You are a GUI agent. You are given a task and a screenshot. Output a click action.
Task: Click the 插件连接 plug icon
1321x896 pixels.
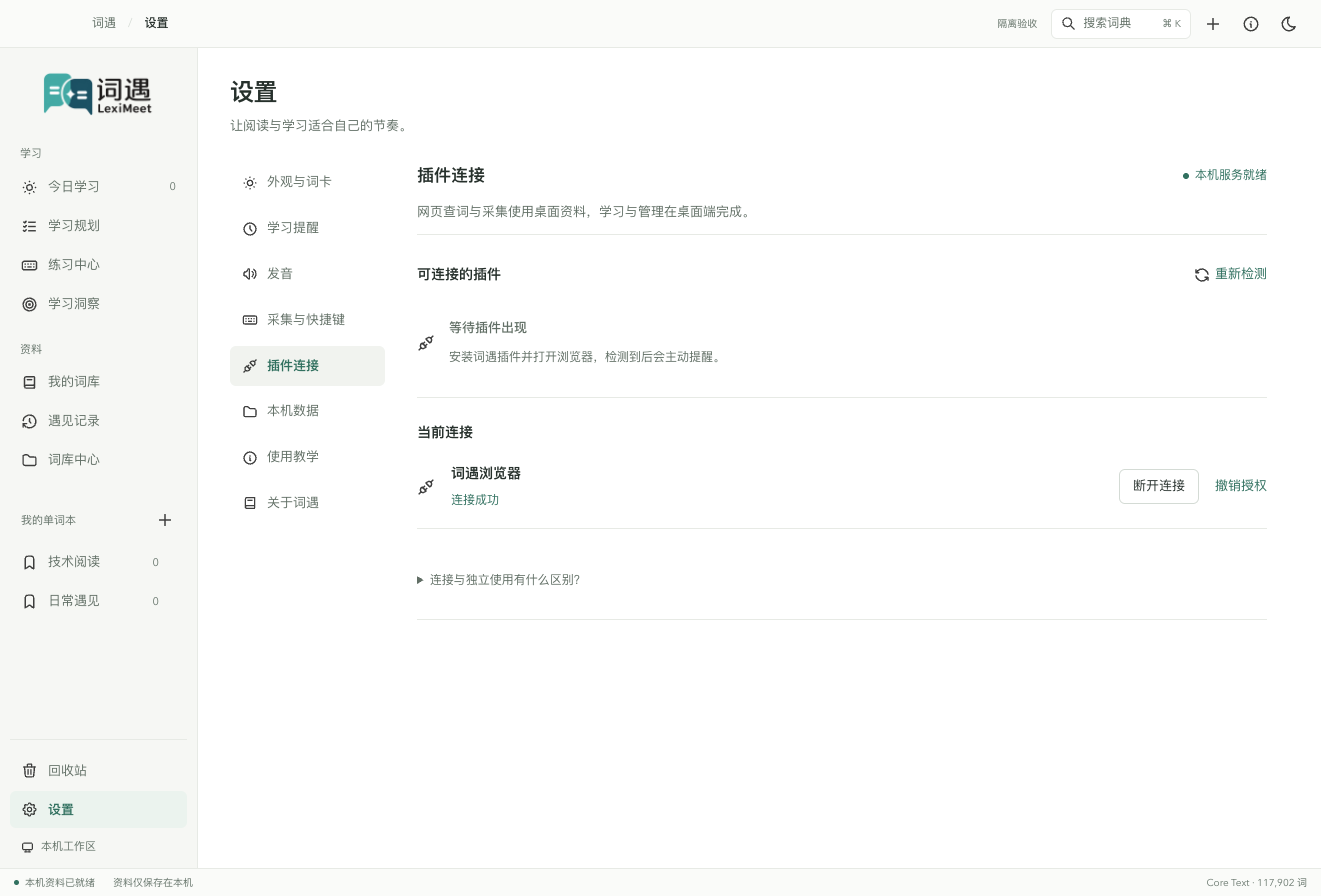click(x=250, y=366)
